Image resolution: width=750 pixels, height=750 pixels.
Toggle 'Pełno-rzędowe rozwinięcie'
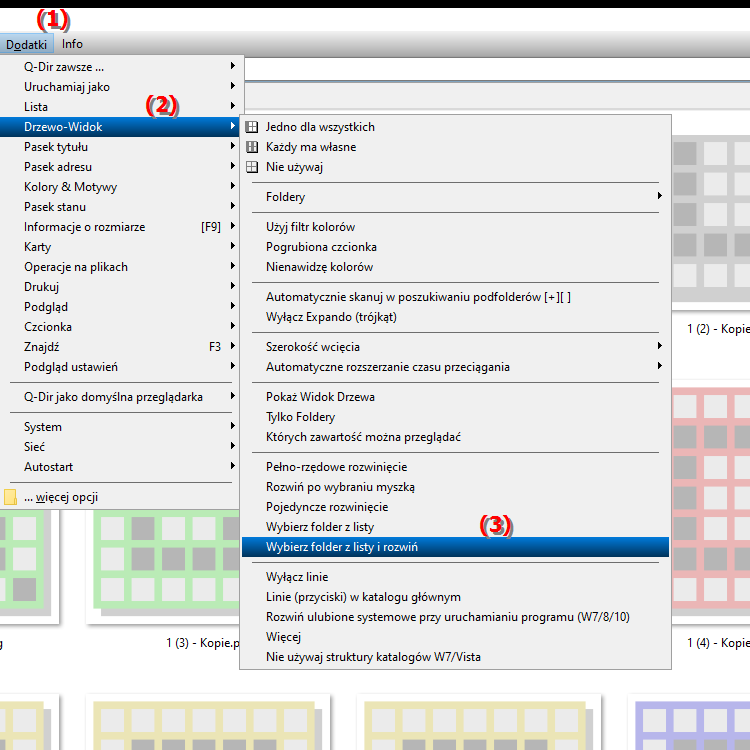[x=455, y=467]
